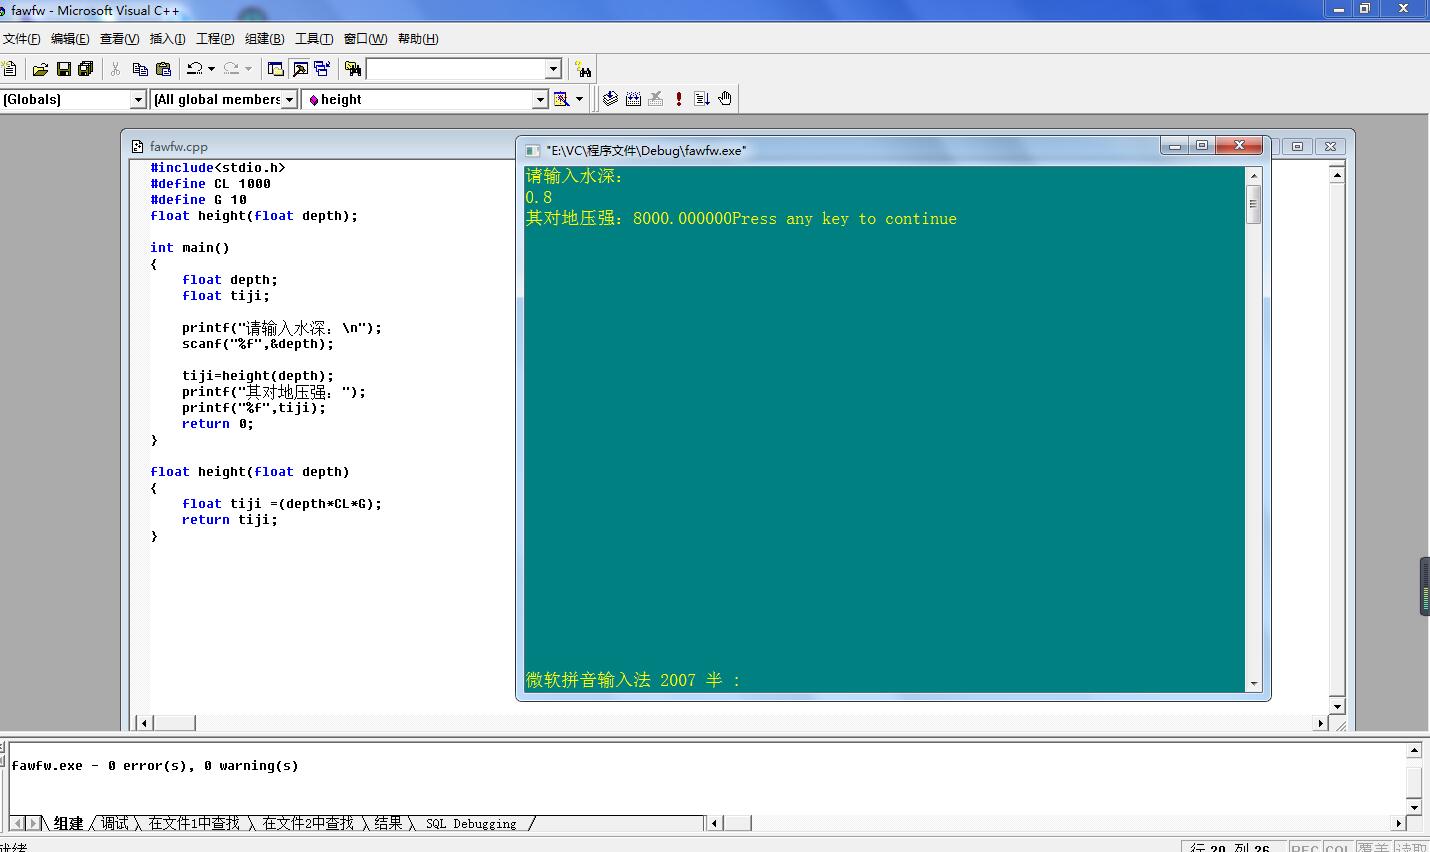Click console window scrollbar thumb
Screen dimensions: 1430x852
(1253, 204)
